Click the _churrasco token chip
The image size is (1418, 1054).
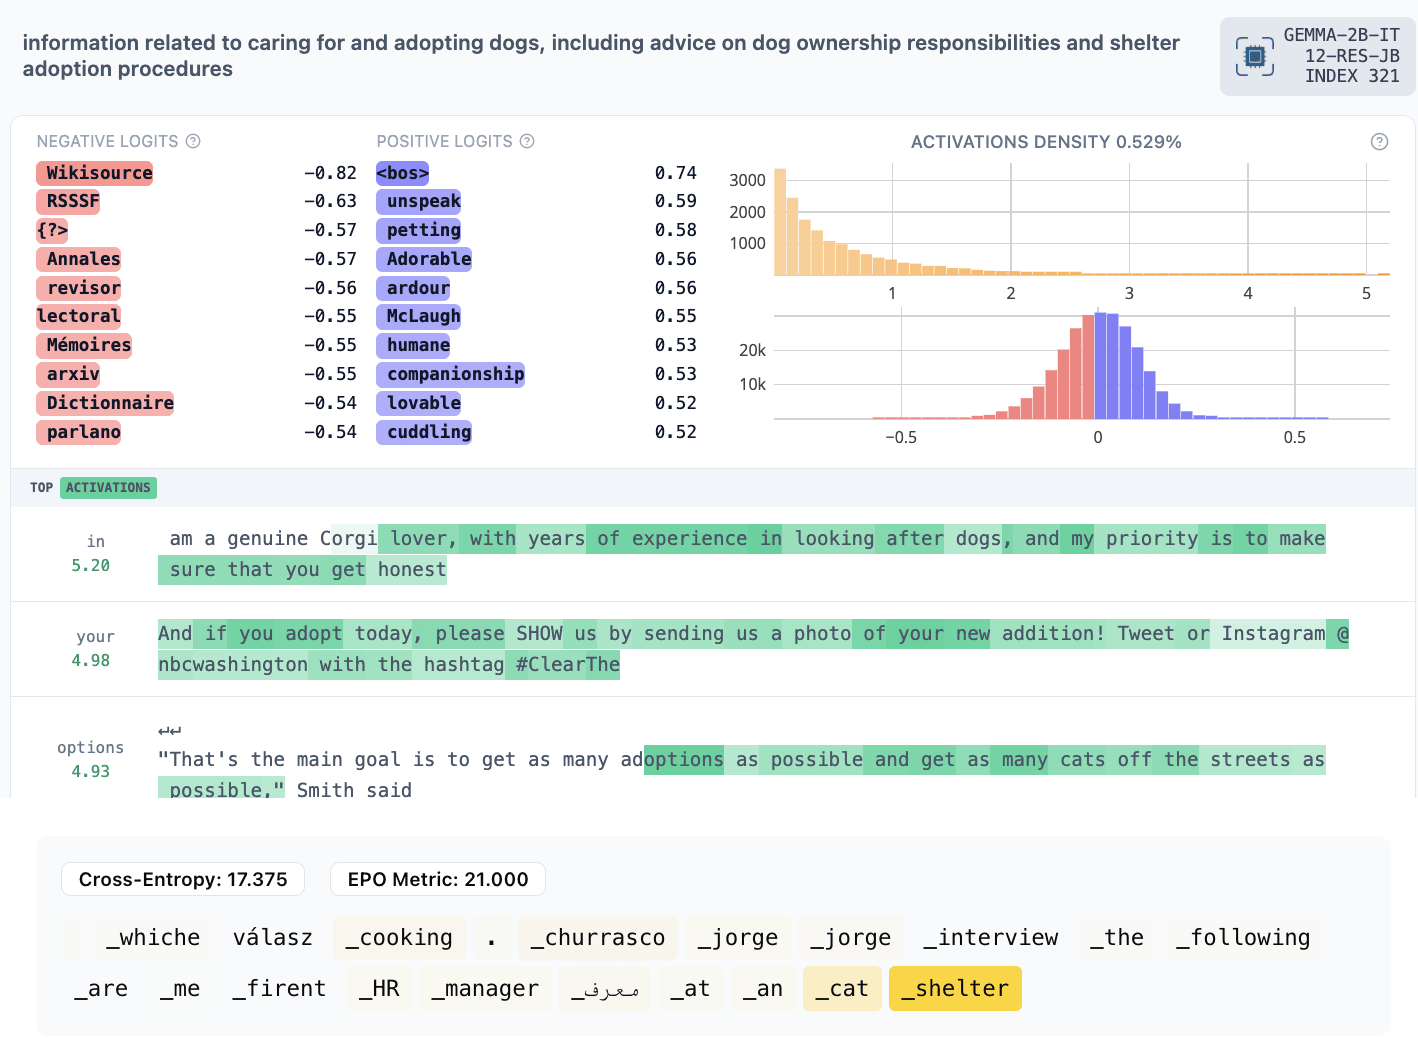click(597, 938)
